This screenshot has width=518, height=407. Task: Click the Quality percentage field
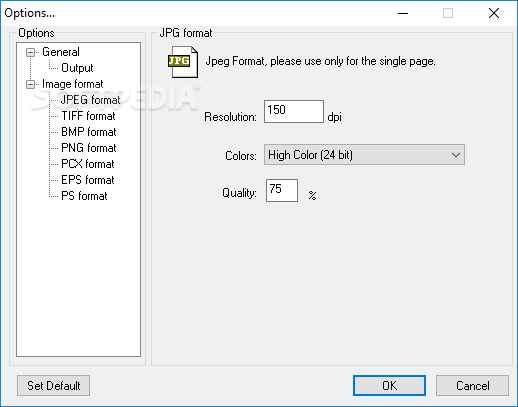point(282,190)
